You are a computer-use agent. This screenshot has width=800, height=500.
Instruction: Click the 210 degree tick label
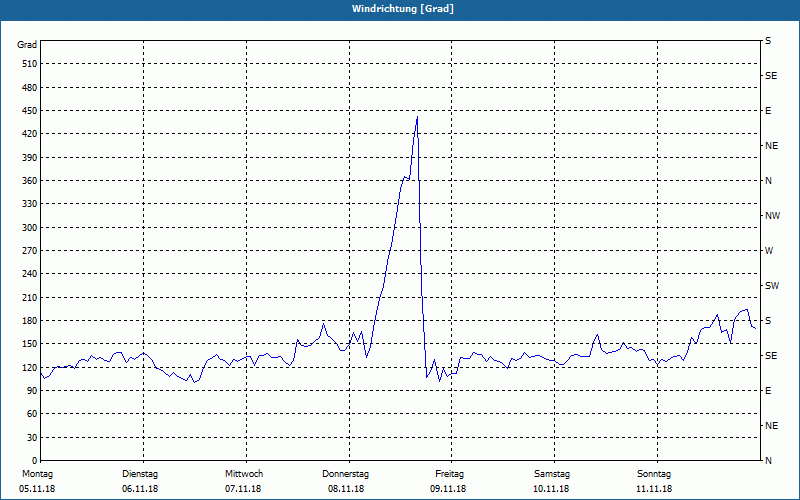pos(30,297)
